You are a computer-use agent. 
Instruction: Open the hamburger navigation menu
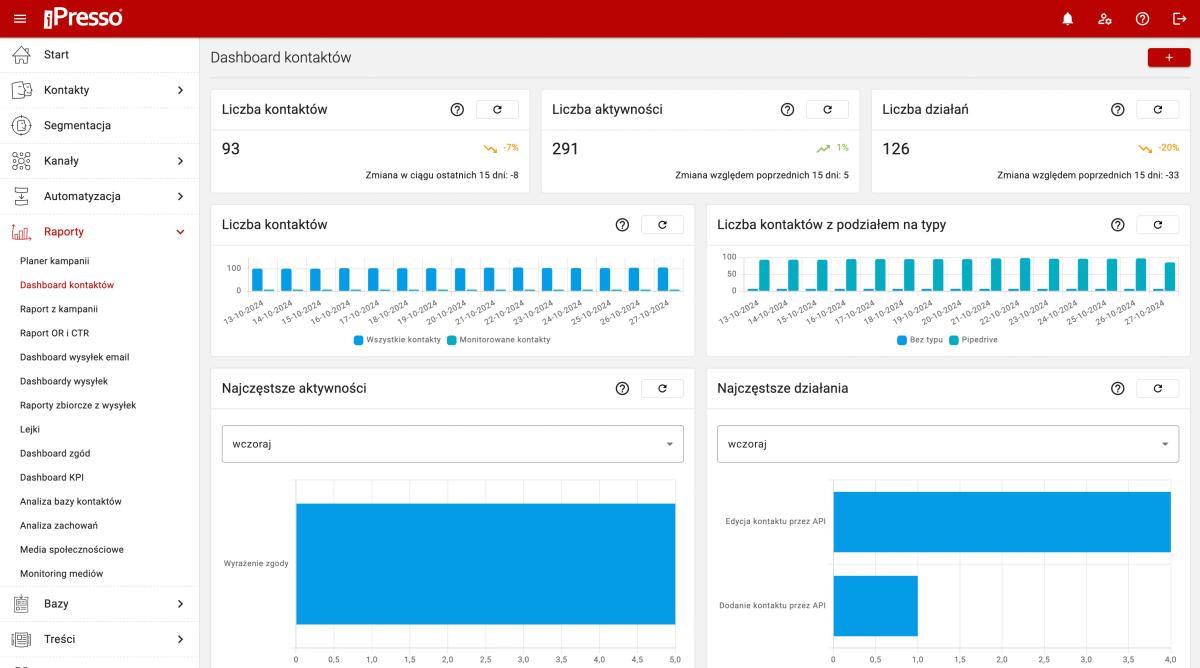point(20,19)
